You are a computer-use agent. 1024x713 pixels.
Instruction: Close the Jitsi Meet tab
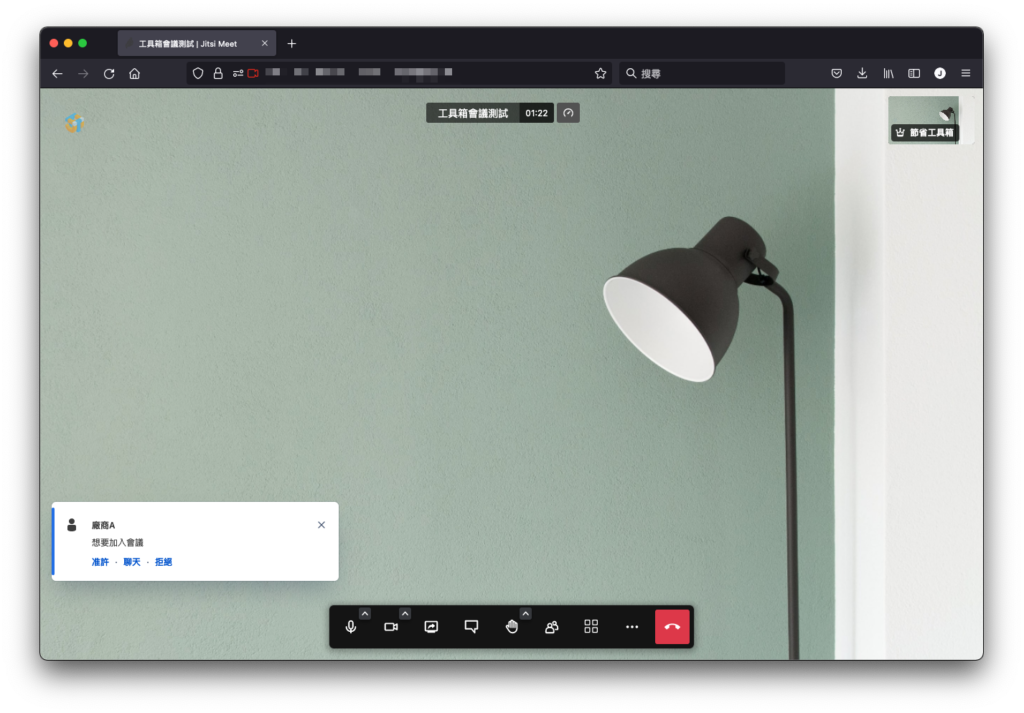264,44
